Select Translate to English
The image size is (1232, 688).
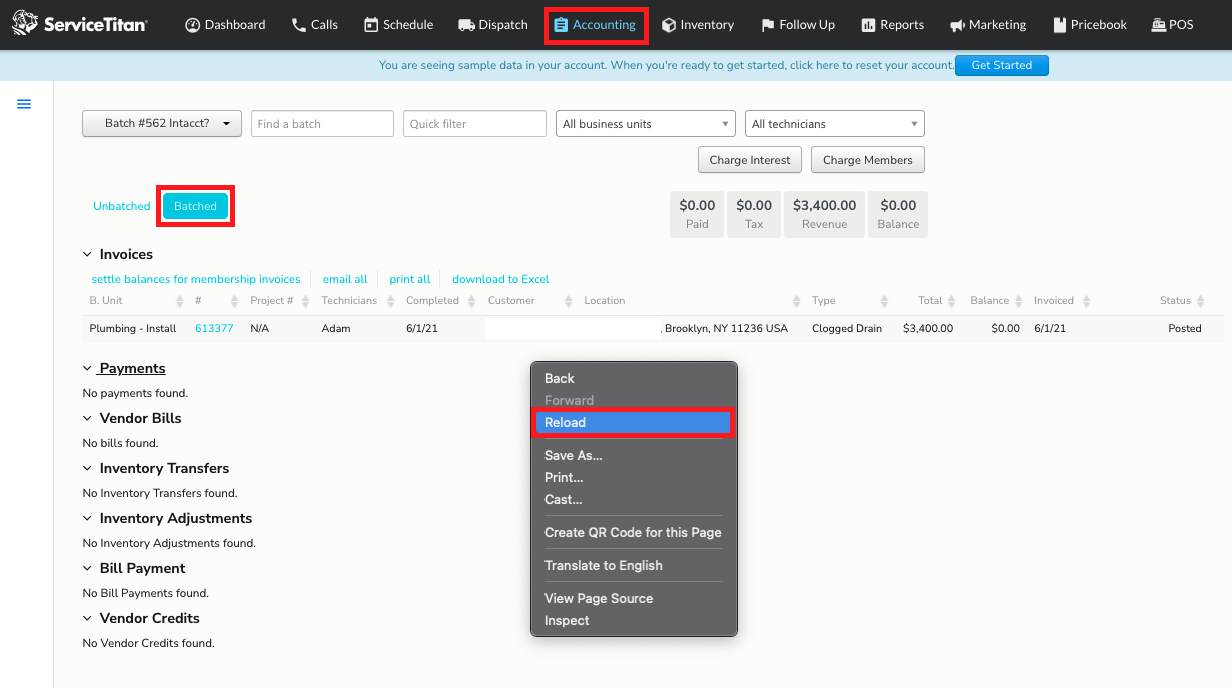coord(633,565)
